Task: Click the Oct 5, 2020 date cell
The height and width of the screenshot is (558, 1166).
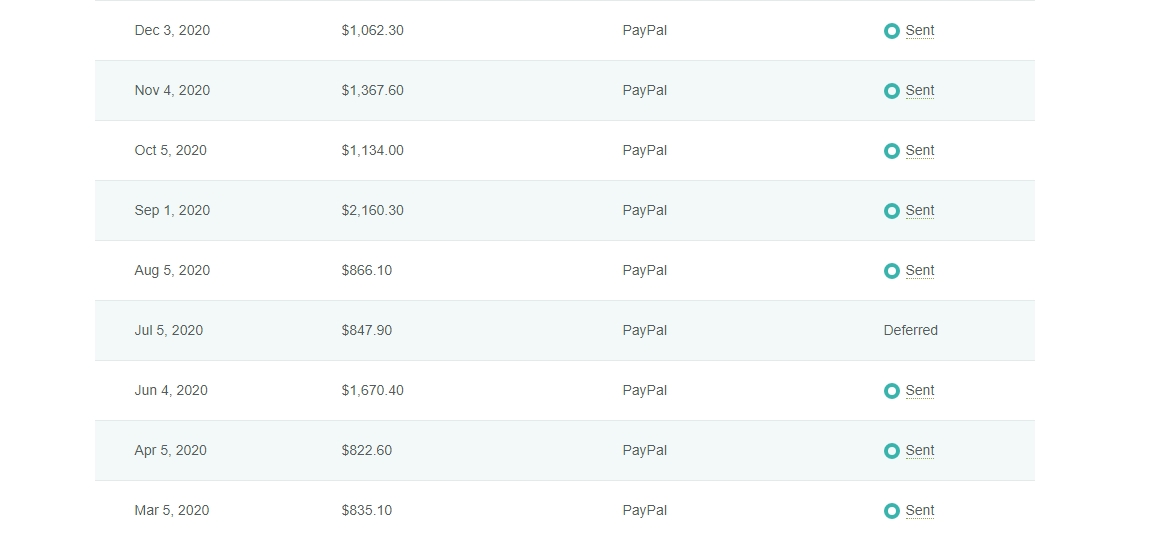Action: pyautogui.click(x=171, y=151)
